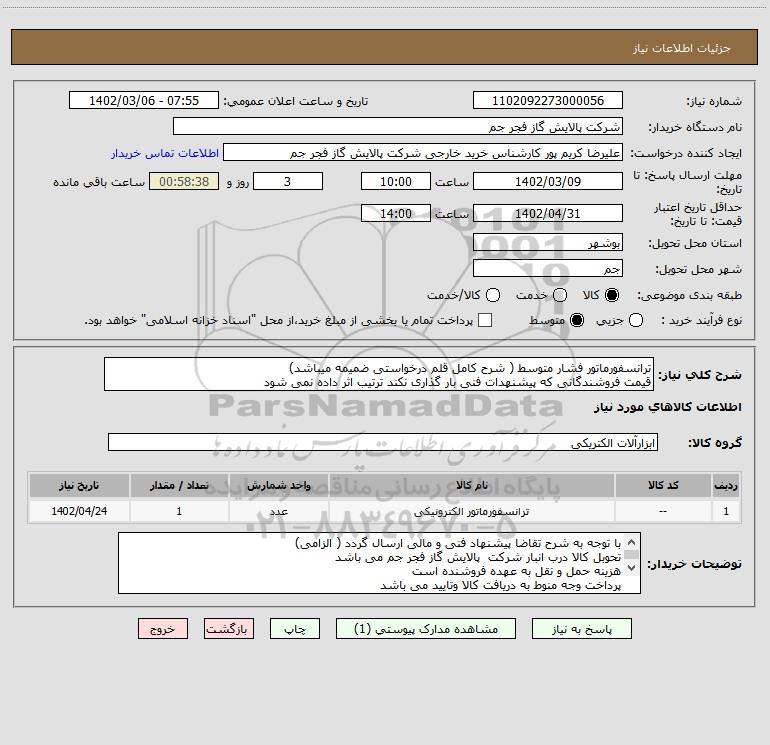Click the ترانسفورماتور الکترونیکی item cell
Image resolution: width=770 pixels, height=745 pixels.
(471, 511)
